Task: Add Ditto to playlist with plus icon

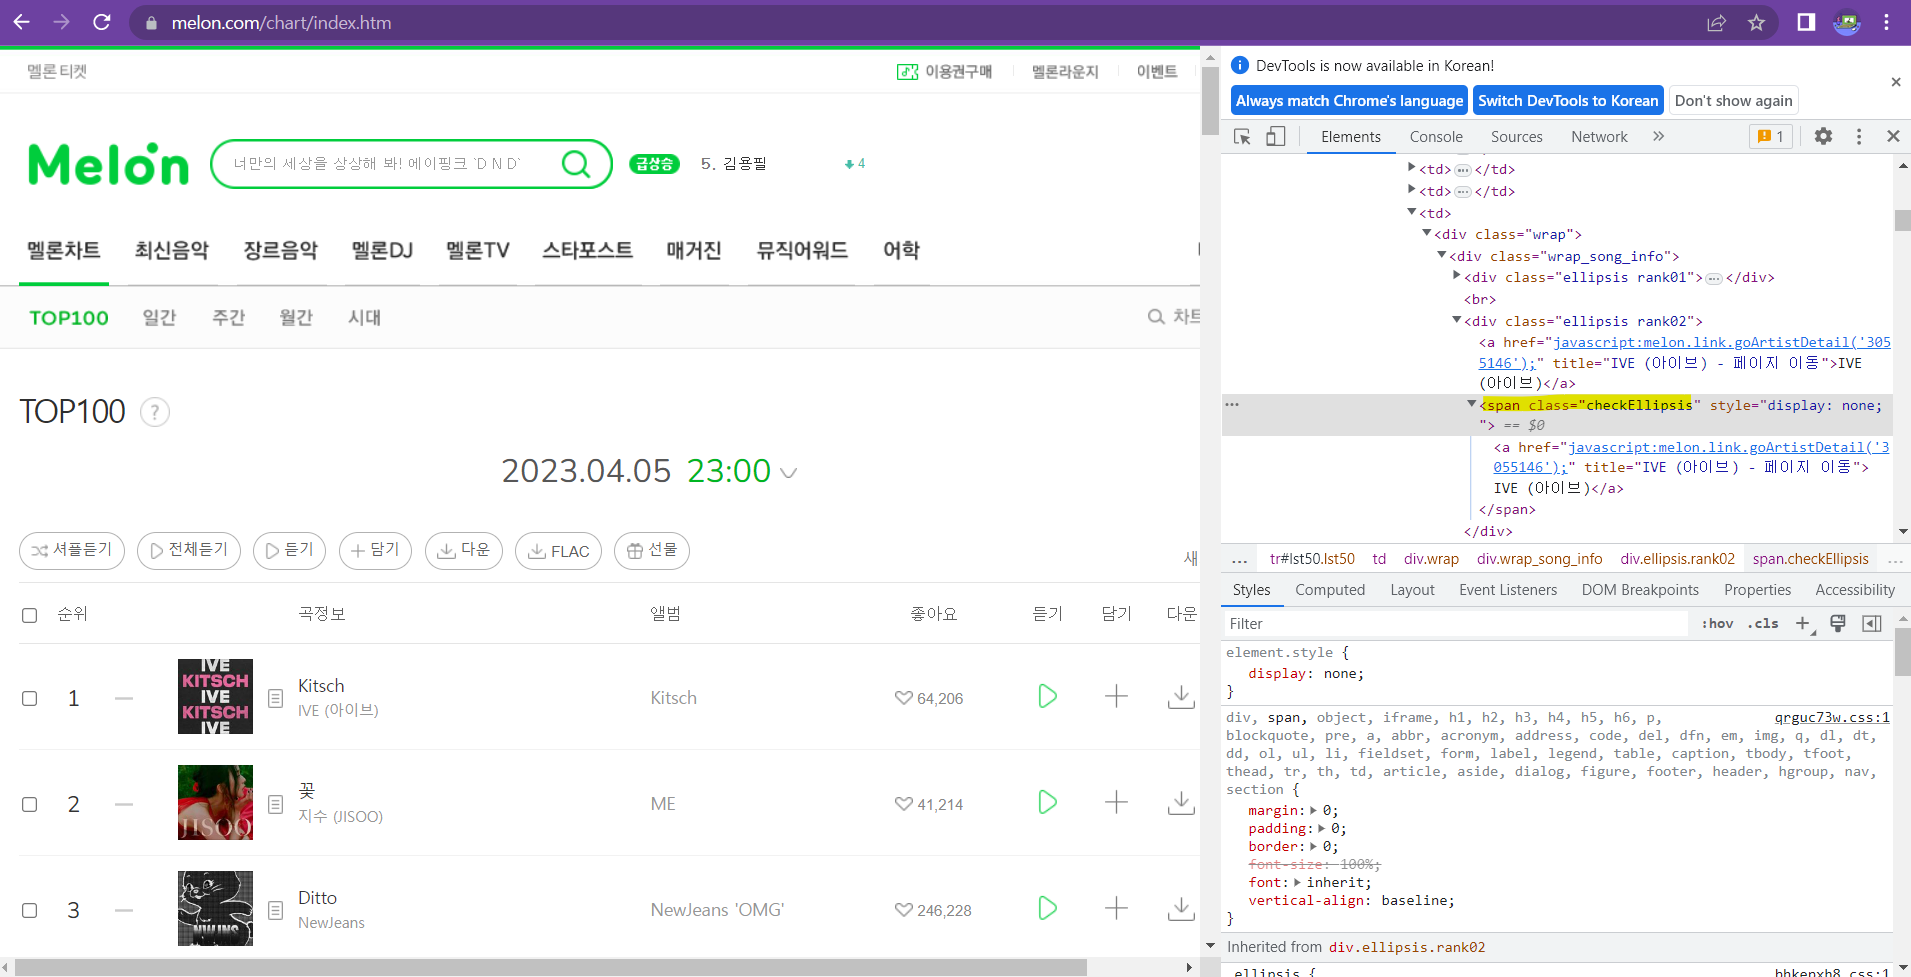Action: click(x=1116, y=908)
